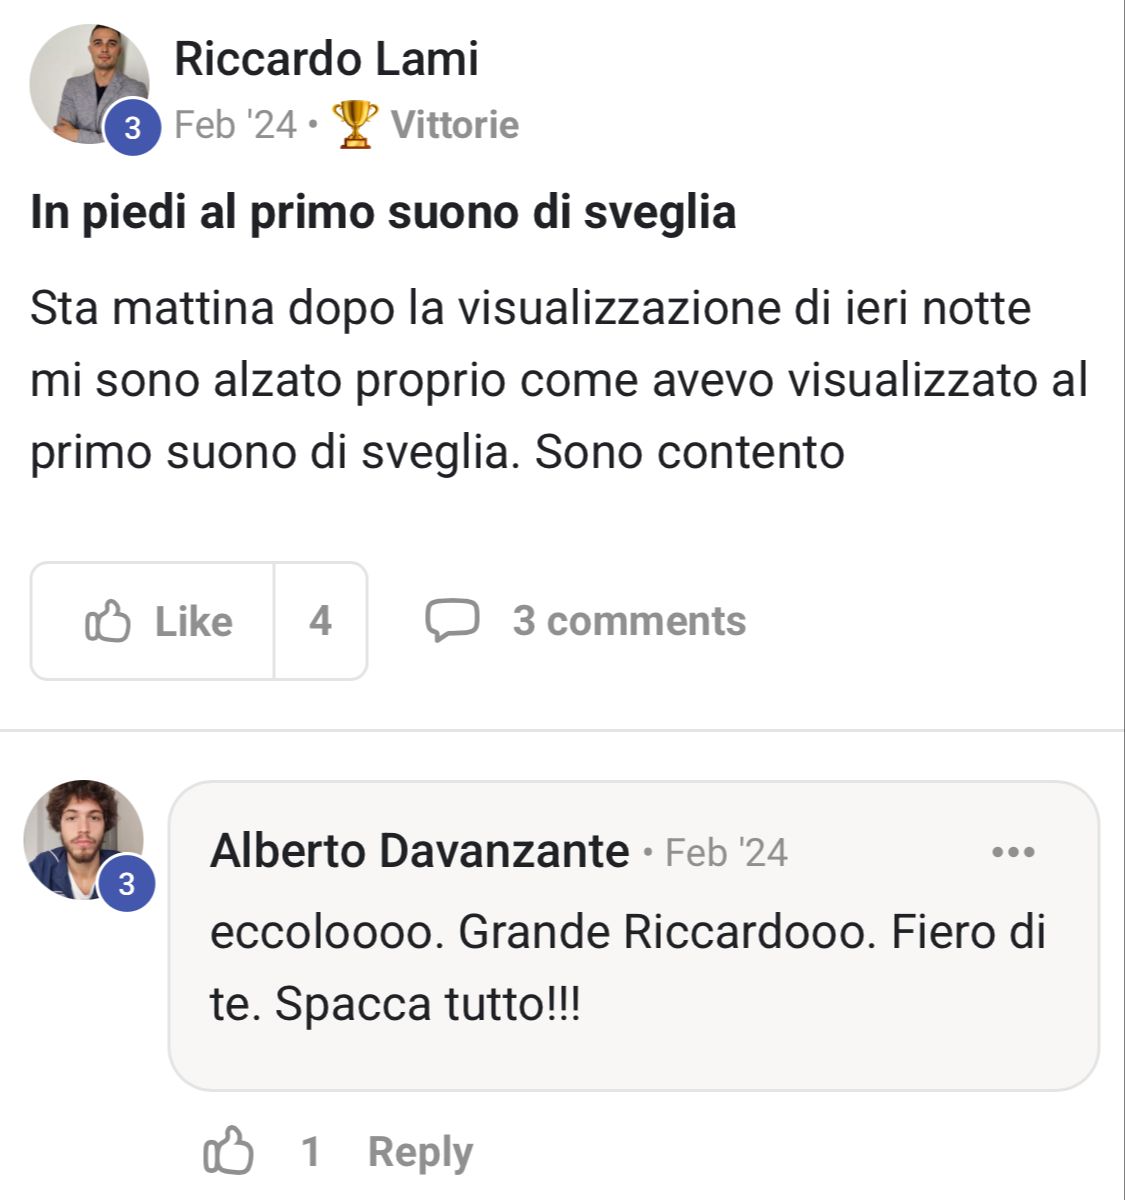Open the post's Feb '24 timestamp
The width and height of the screenshot is (1125, 1200).
tap(236, 125)
